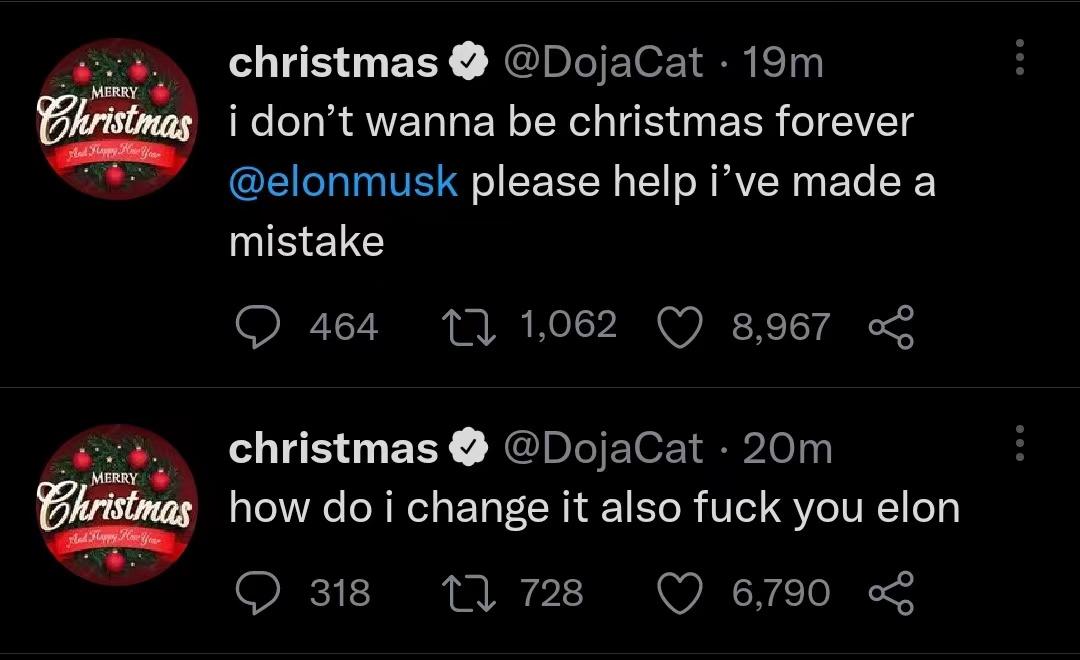Share the 'how do i change it' tweet
This screenshot has height=660, width=1080.
(x=892, y=592)
